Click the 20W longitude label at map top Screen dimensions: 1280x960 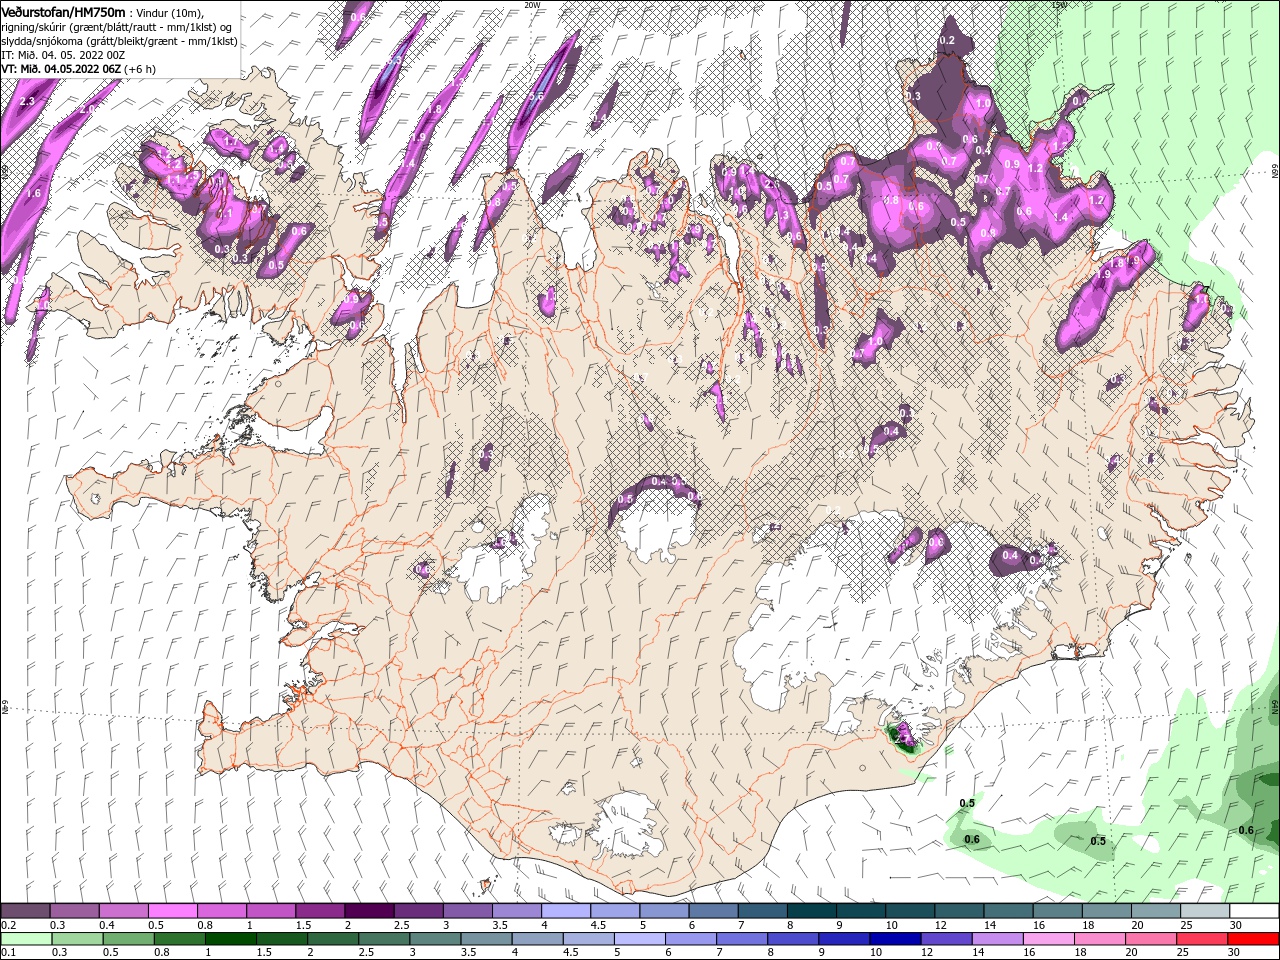[532, 5]
